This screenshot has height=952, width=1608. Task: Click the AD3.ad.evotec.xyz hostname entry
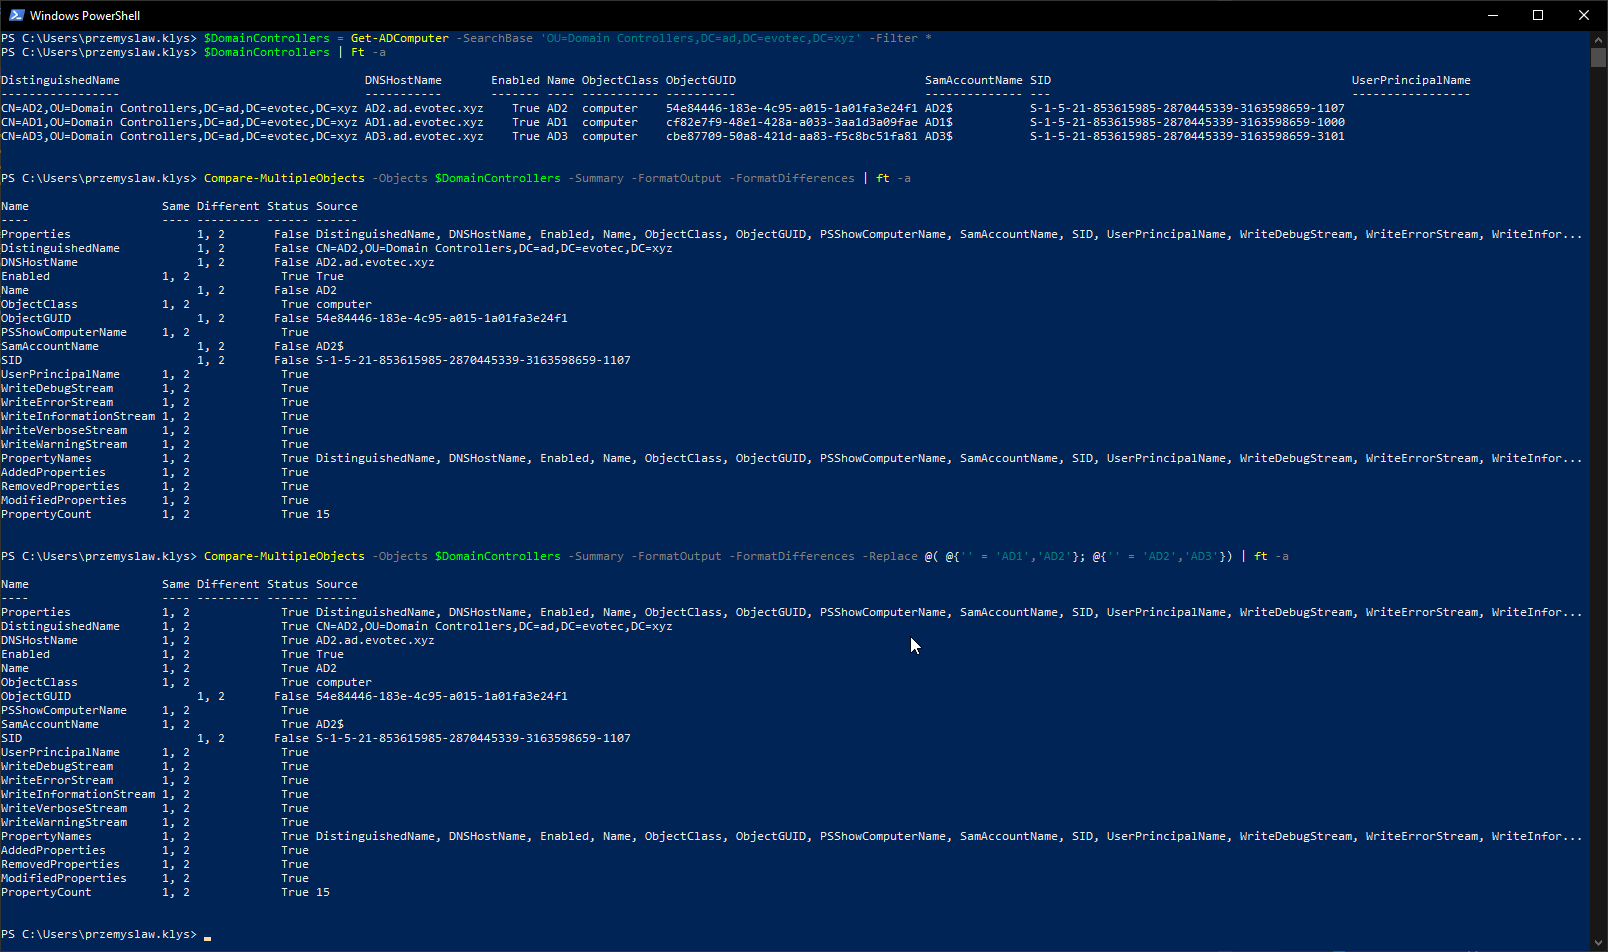[x=424, y=136]
